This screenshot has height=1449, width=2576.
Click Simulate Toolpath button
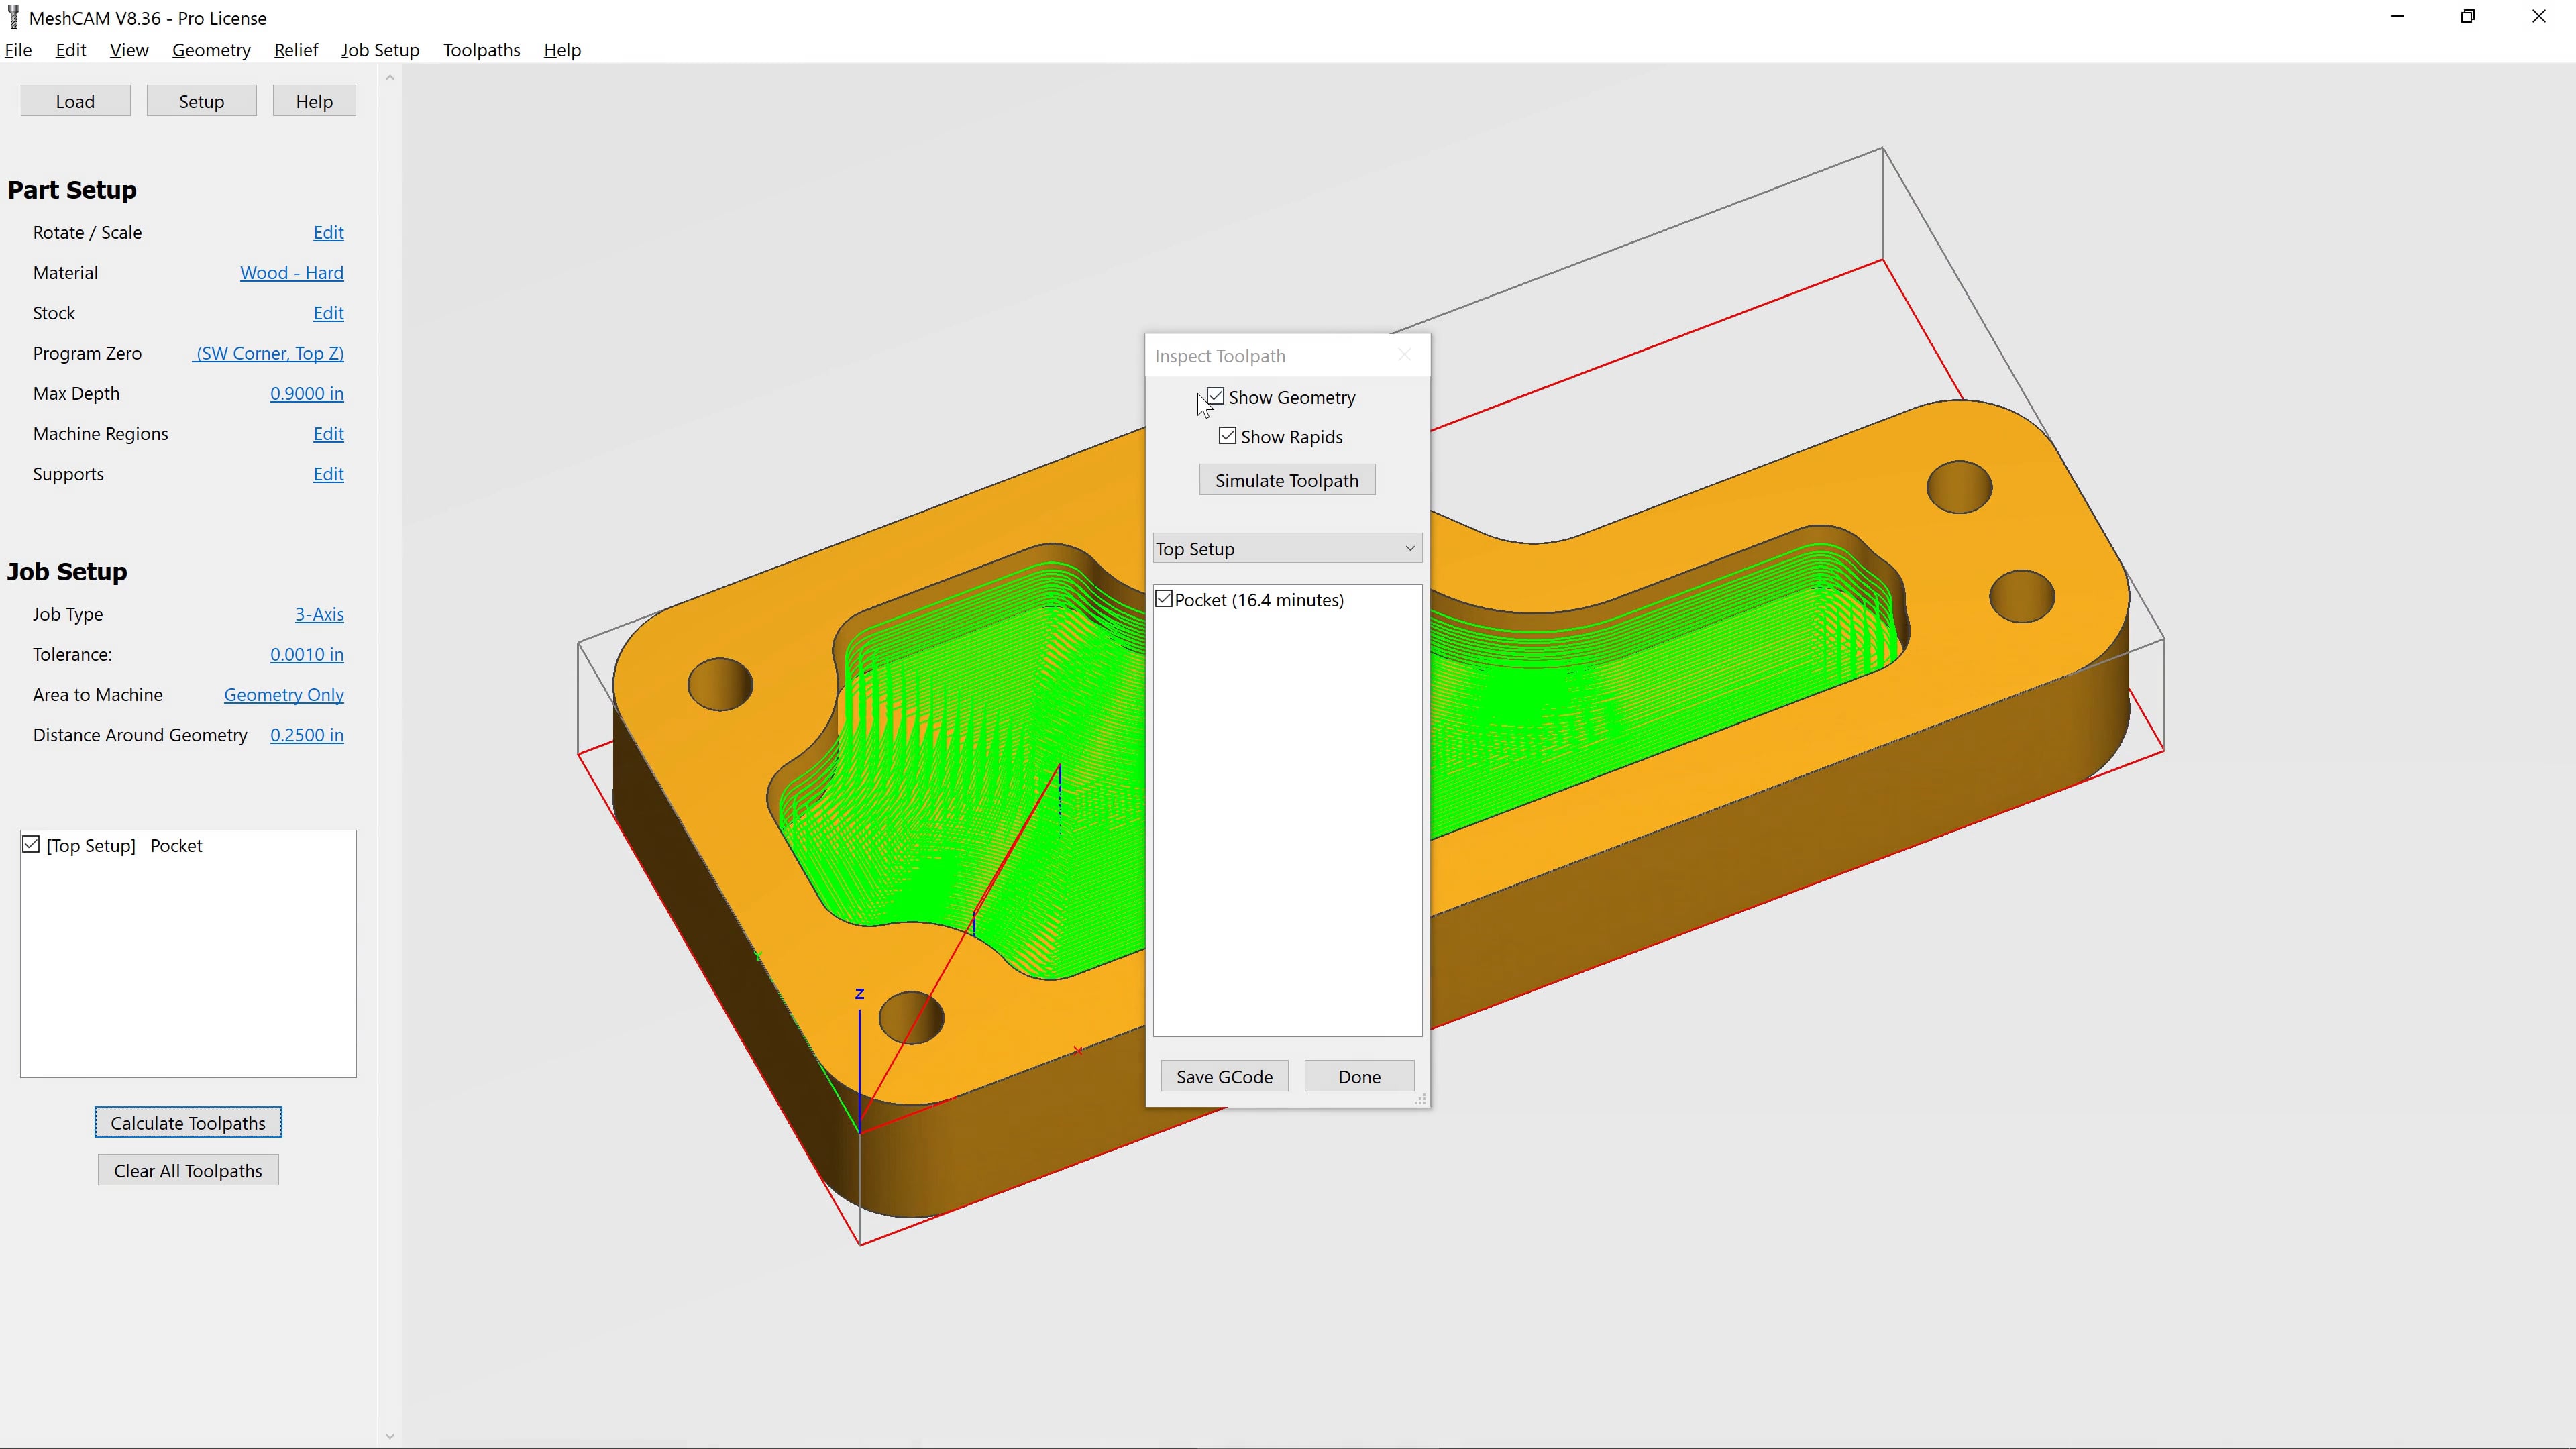point(1287,480)
